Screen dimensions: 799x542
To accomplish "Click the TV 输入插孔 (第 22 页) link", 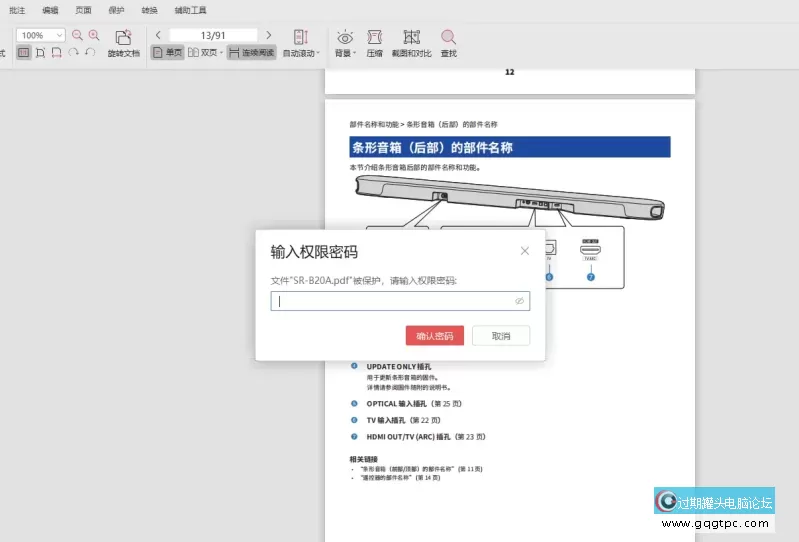I will (x=403, y=420).
